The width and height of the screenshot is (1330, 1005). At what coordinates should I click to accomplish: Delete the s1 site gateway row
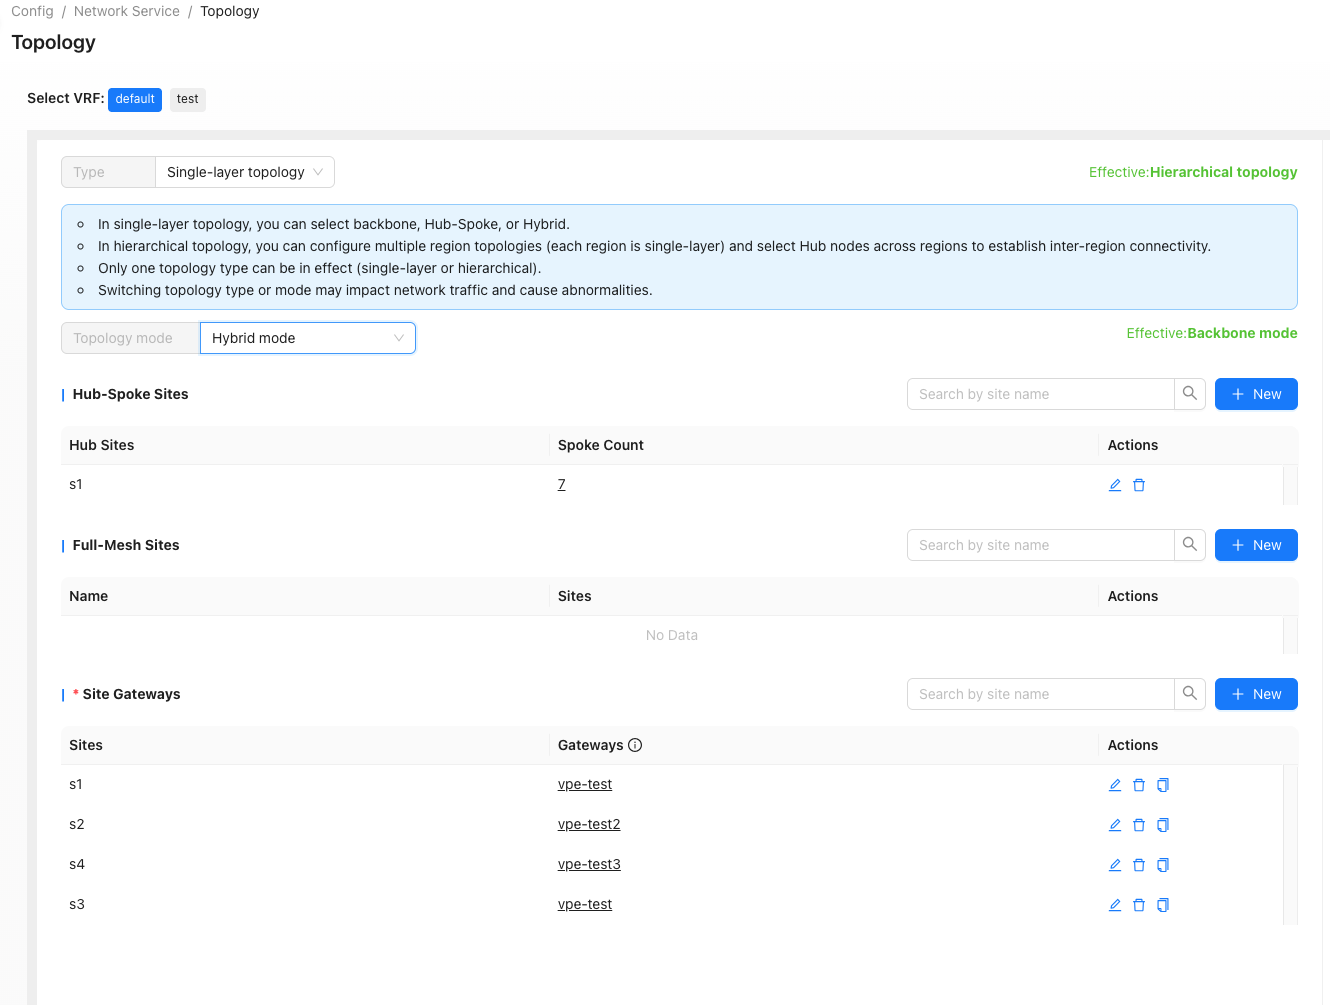coord(1139,785)
